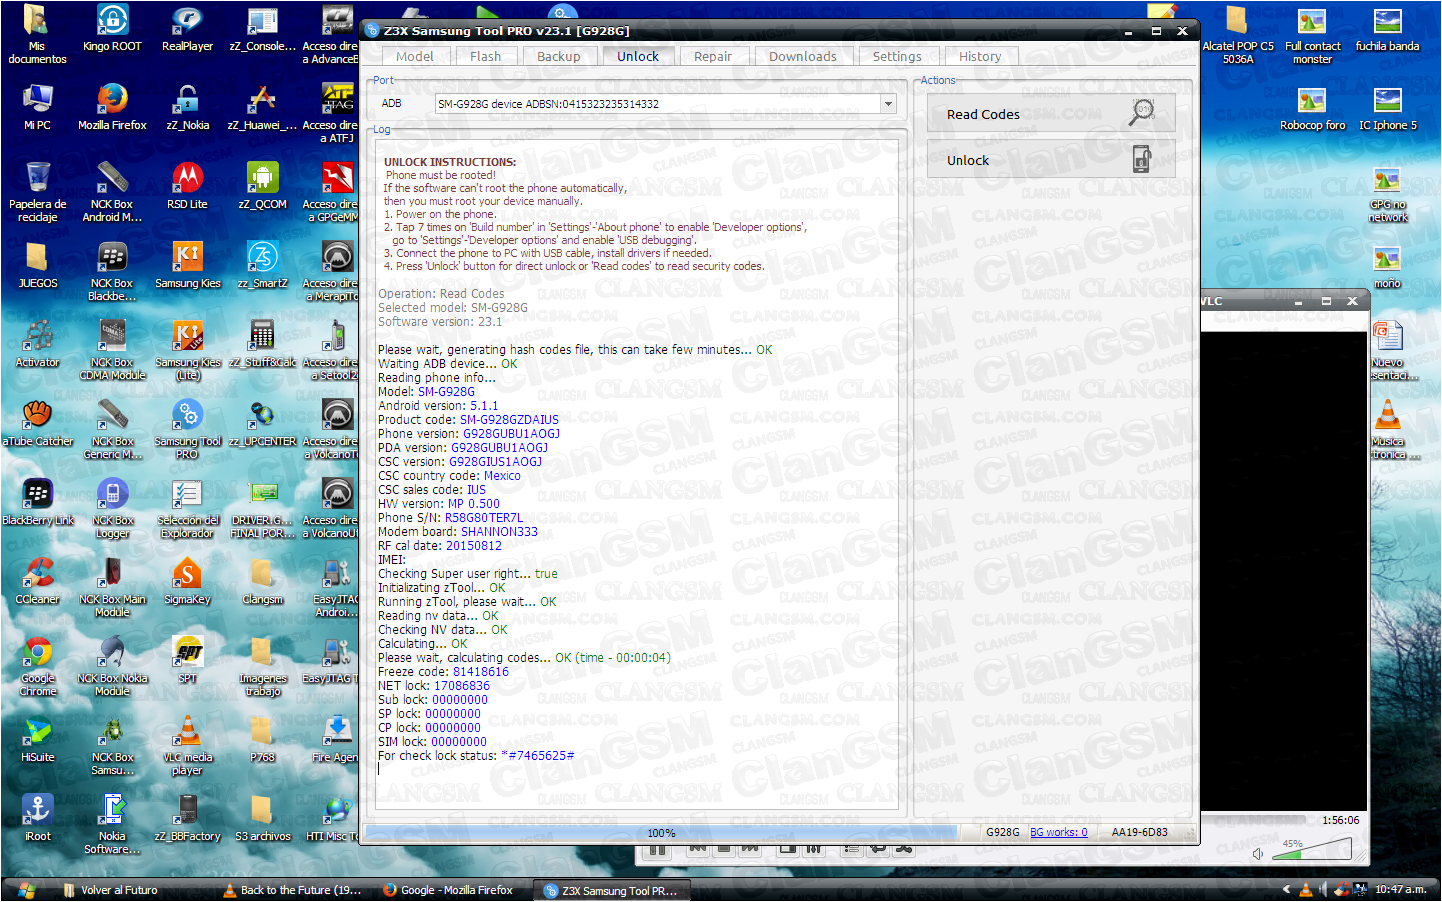Switch to Google - Mozilla Firefox taskbar item
This screenshot has width=1442, height=902.
[449, 890]
